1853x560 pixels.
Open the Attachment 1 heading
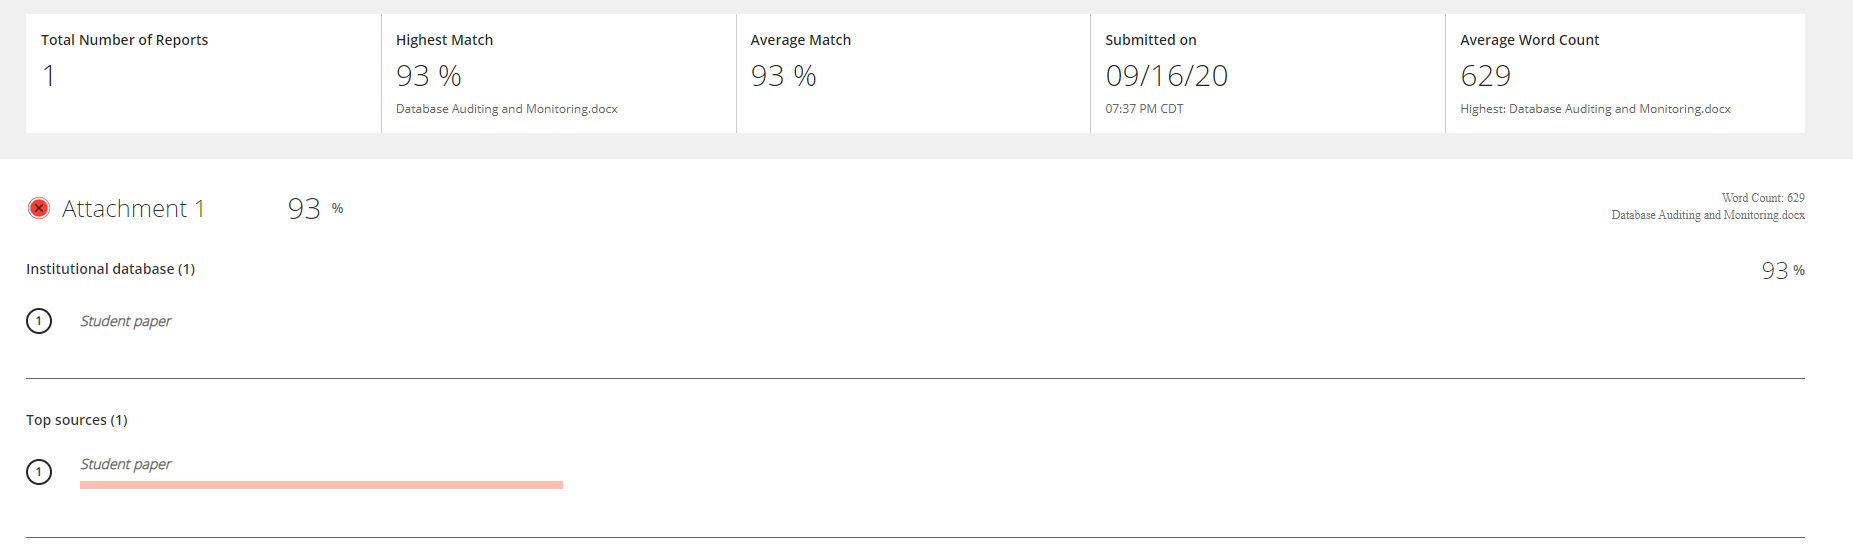coord(133,208)
